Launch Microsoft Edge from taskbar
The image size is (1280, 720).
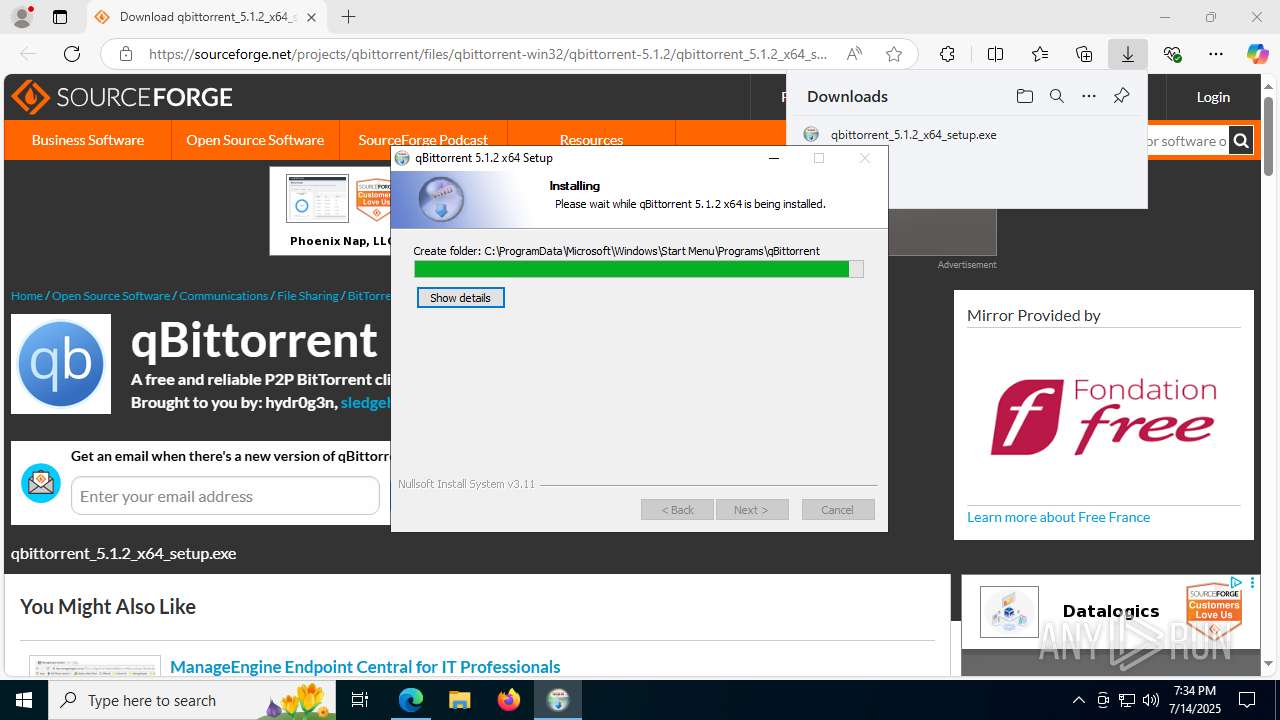(x=411, y=700)
